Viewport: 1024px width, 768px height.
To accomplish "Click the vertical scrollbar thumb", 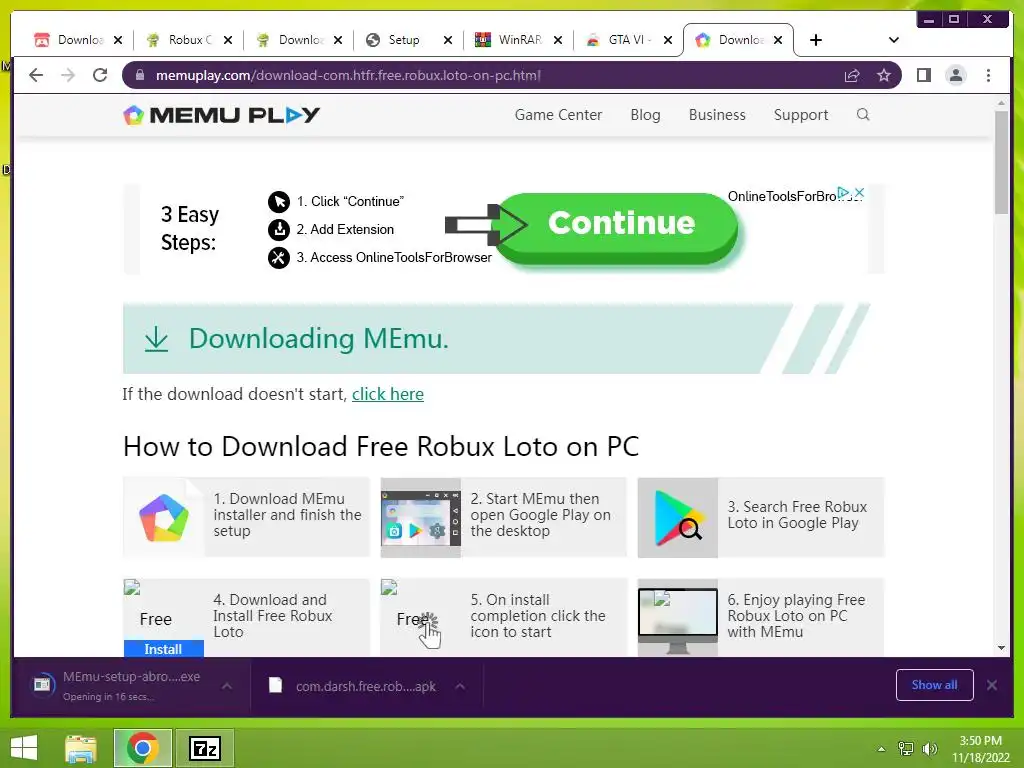I will (x=1001, y=162).
